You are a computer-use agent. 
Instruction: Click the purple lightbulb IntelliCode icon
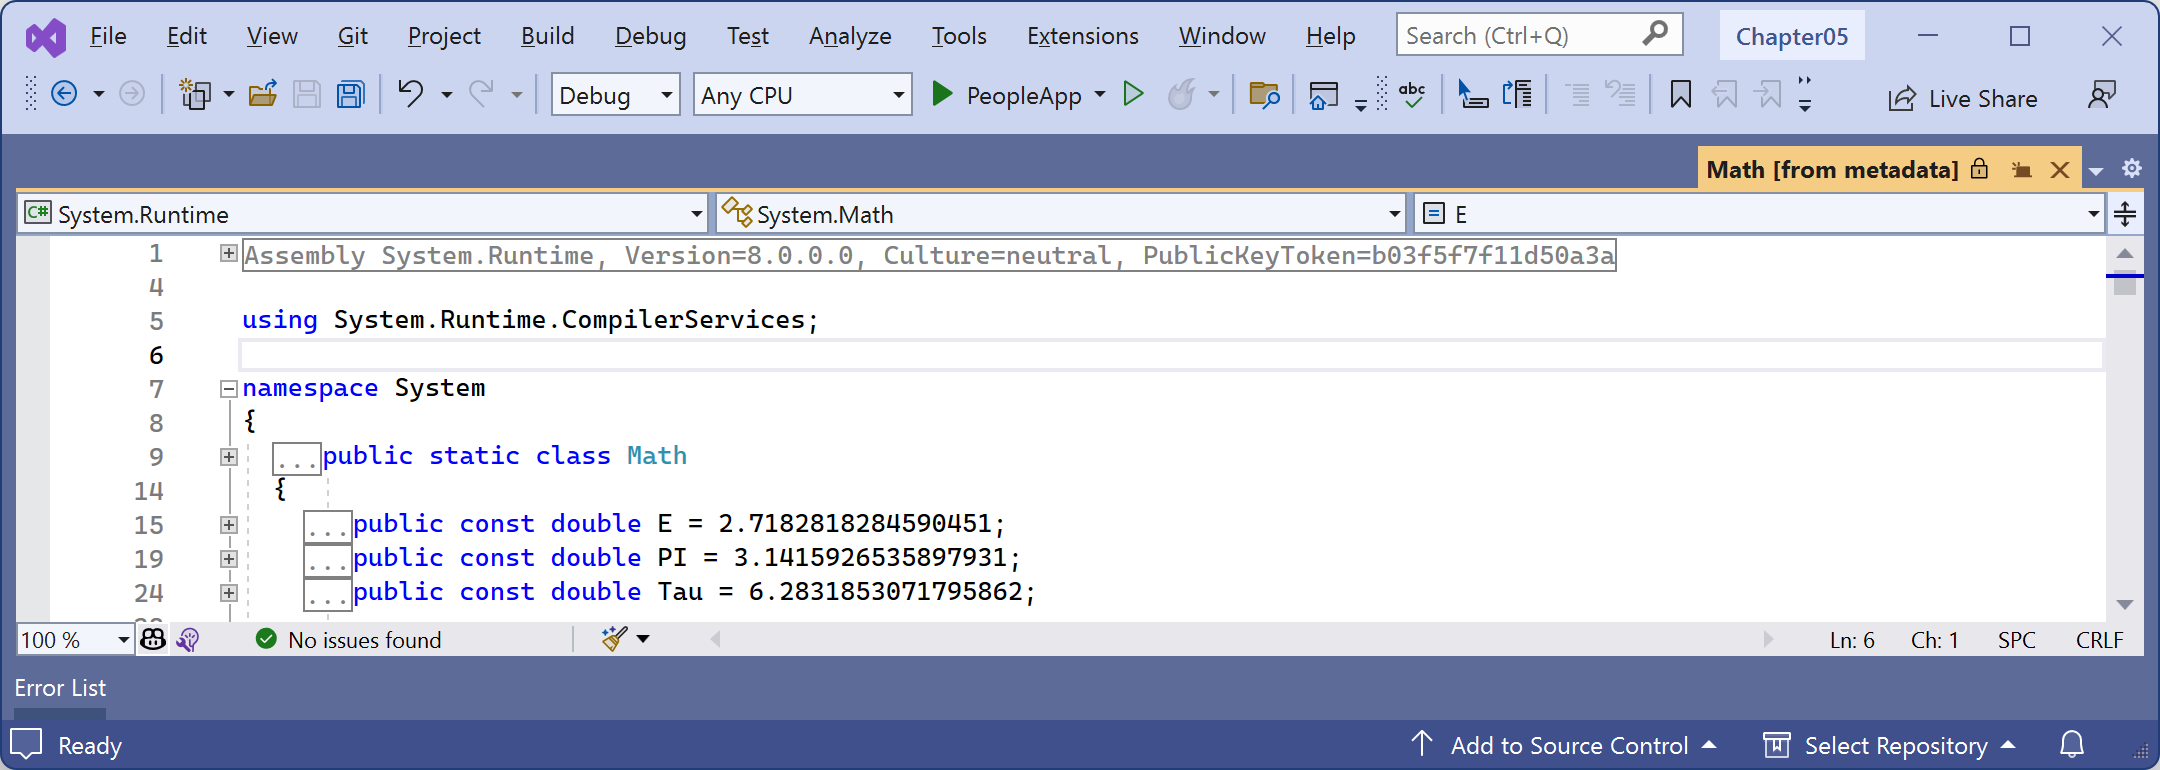click(x=188, y=639)
